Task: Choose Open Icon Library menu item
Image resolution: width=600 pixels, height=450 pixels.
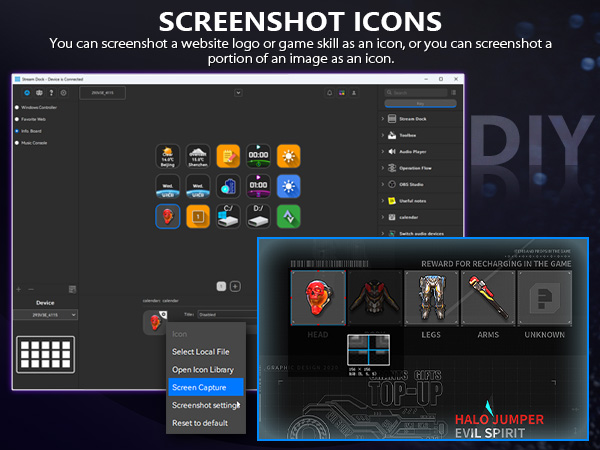Action: [206, 370]
